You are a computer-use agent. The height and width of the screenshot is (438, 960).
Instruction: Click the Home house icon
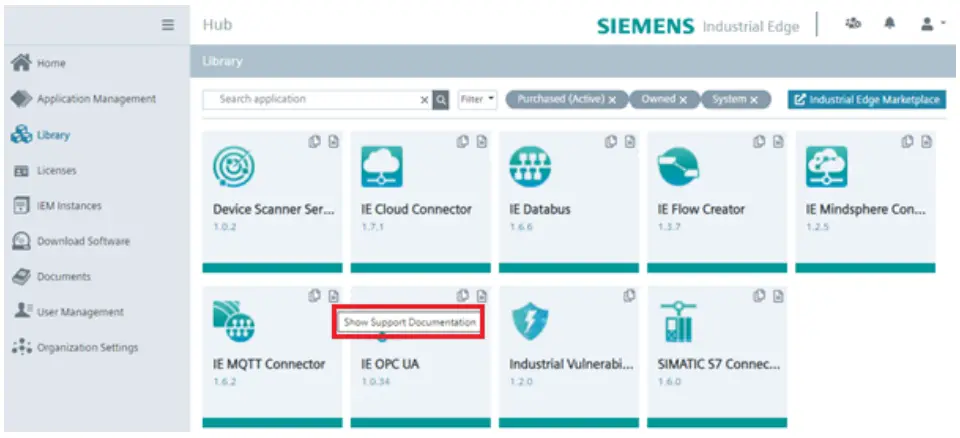coord(21,62)
